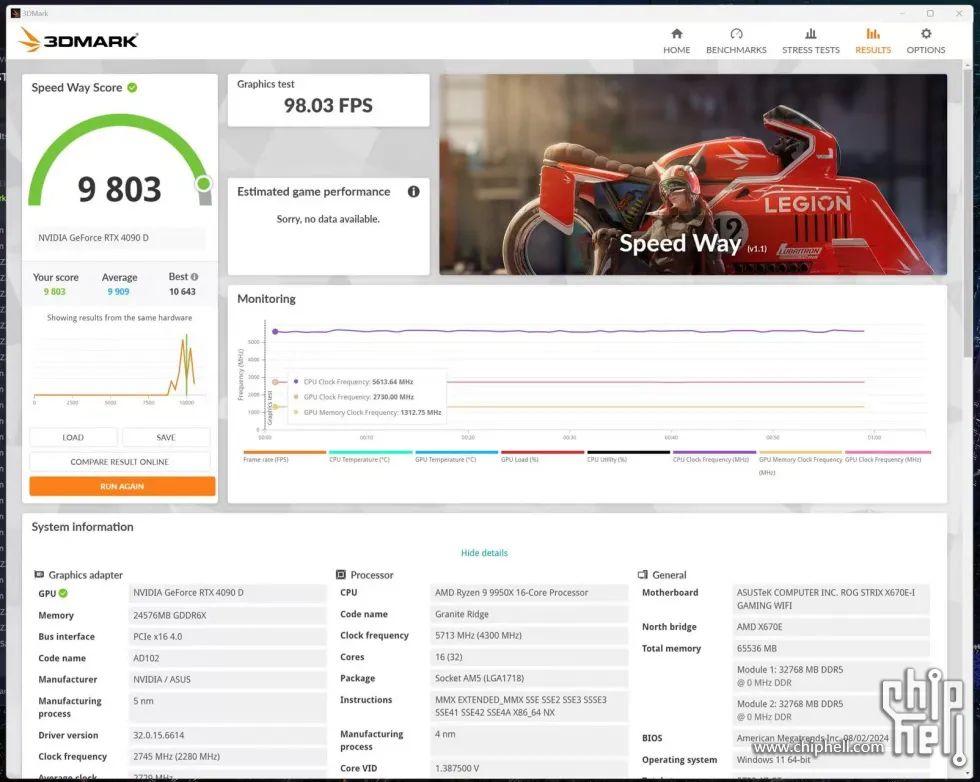Click the AMD Ryzen 9 9950X CPU value
Viewport: 980px width, 782px height.
pyautogui.click(x=529, y=593)
